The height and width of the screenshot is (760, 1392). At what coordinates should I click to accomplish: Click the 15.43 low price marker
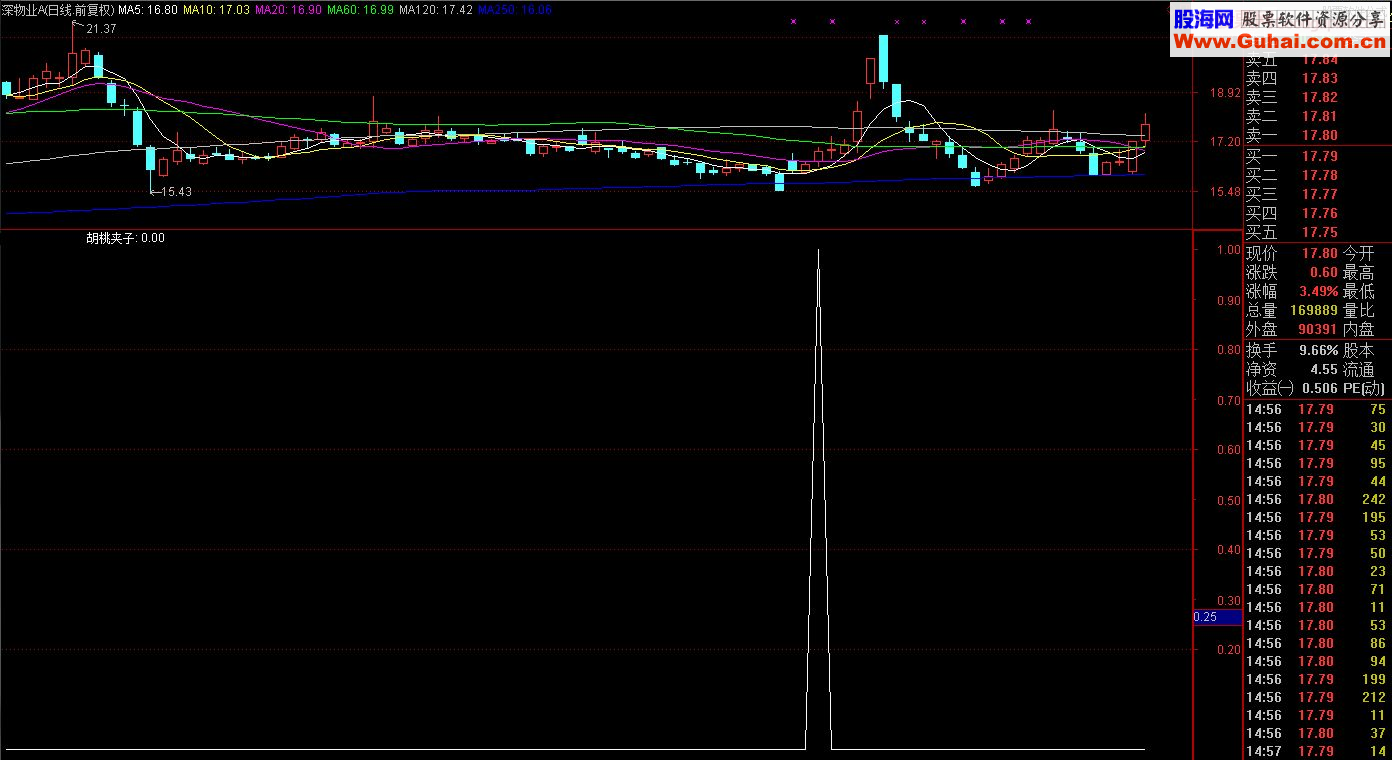click(x=176, y=191)
